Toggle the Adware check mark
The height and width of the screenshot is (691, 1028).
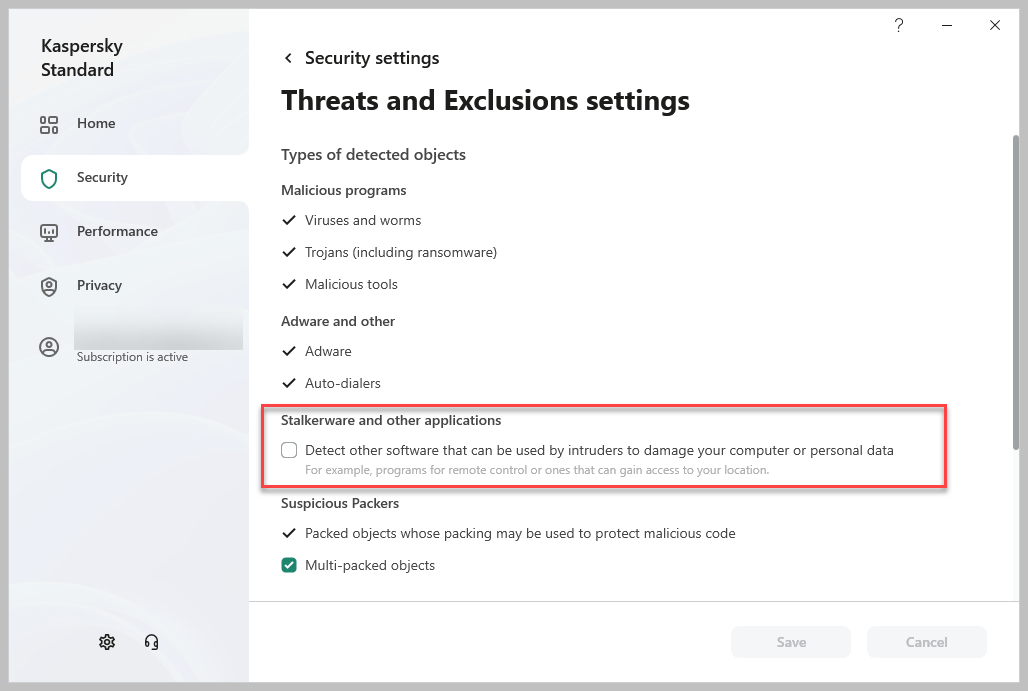point(289,351)
